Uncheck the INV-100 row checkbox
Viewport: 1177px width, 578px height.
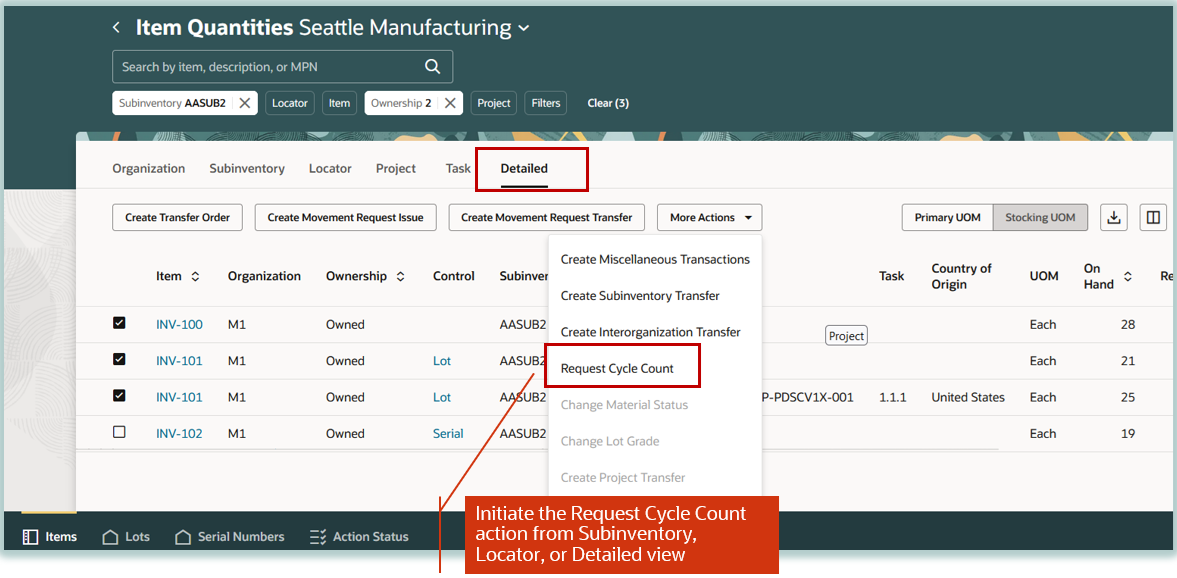point(119,323)
